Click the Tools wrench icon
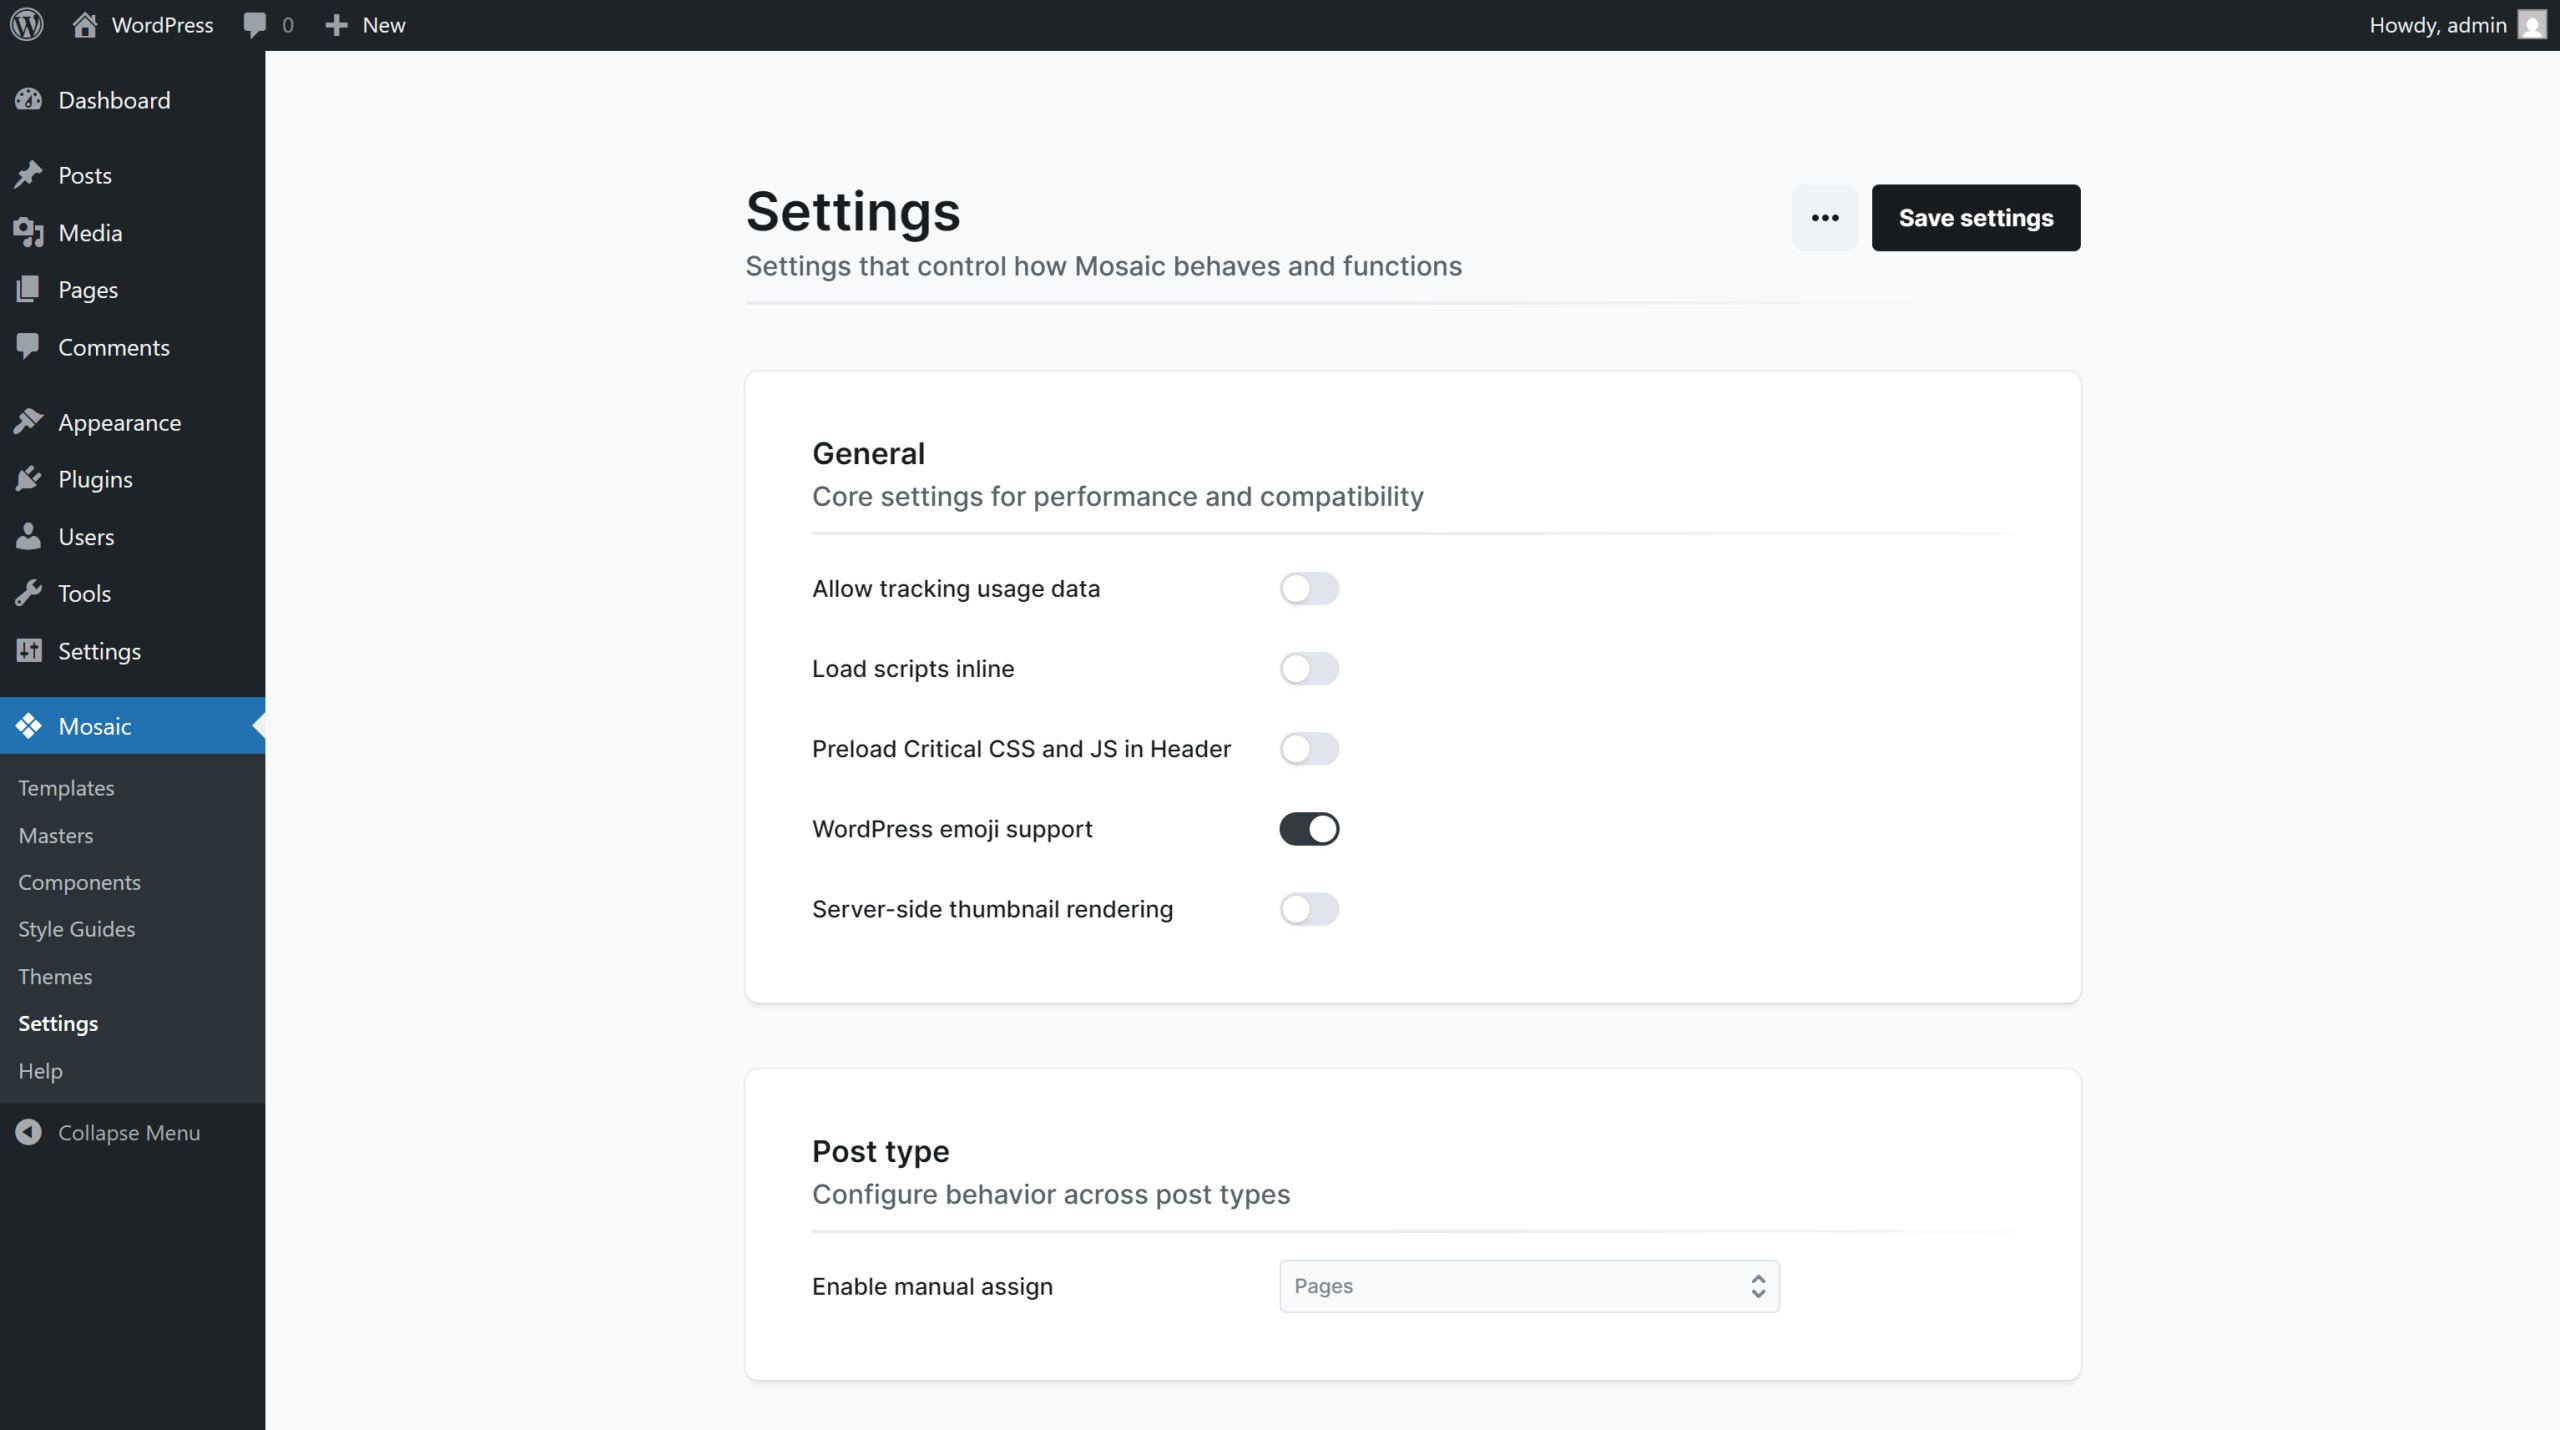Viewport: 2560px width, 1430px height. (29, 593)
